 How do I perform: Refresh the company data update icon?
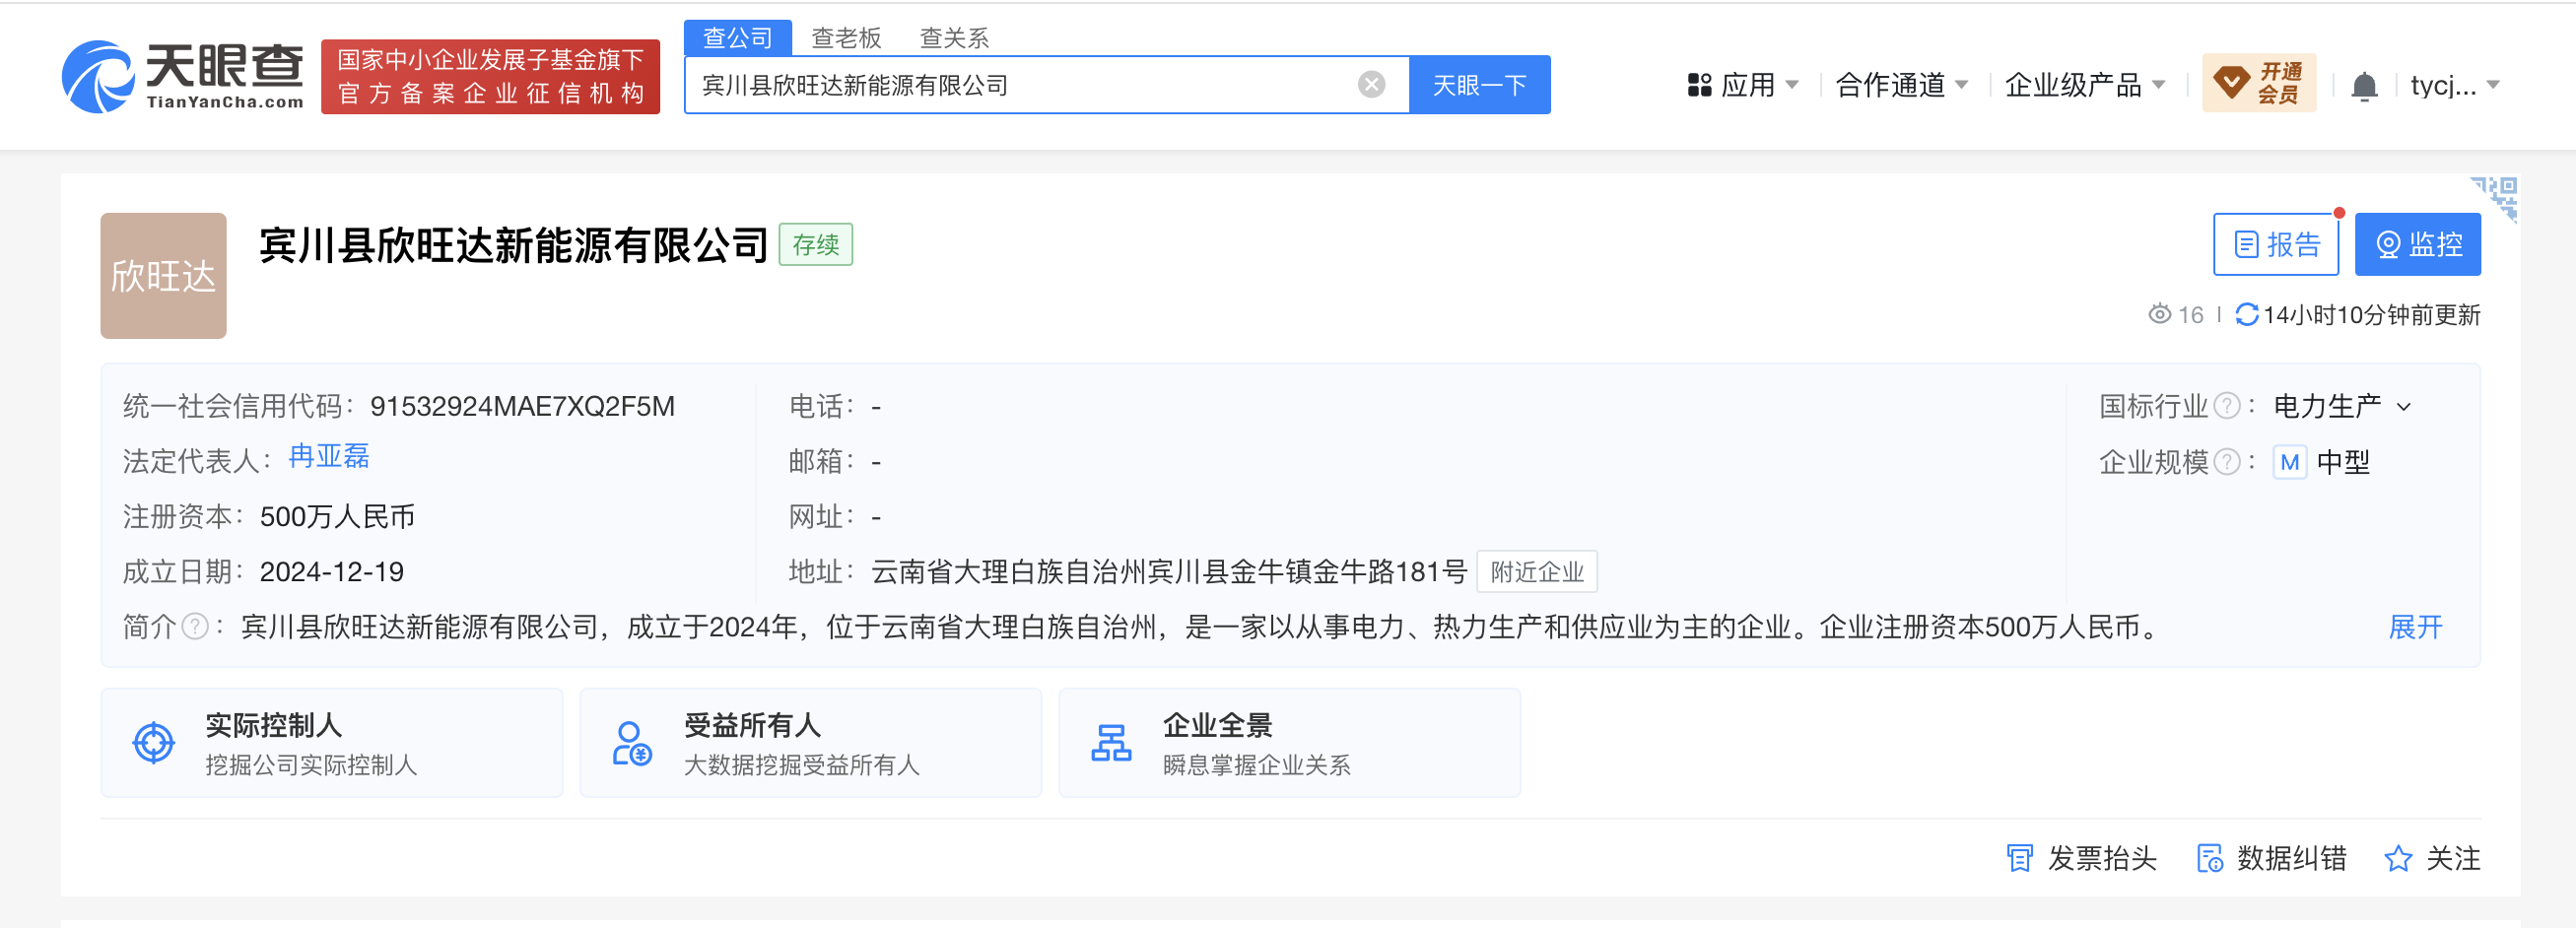pos(2246,314)
